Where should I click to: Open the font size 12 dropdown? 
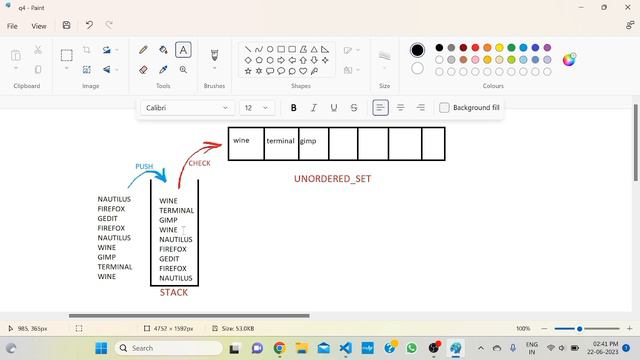click(257, 108)
